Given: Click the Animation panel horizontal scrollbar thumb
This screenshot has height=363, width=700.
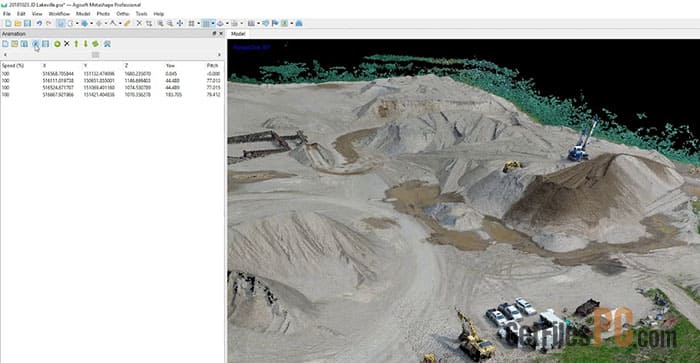Looking at the screenshot, I should pos(96,54).
